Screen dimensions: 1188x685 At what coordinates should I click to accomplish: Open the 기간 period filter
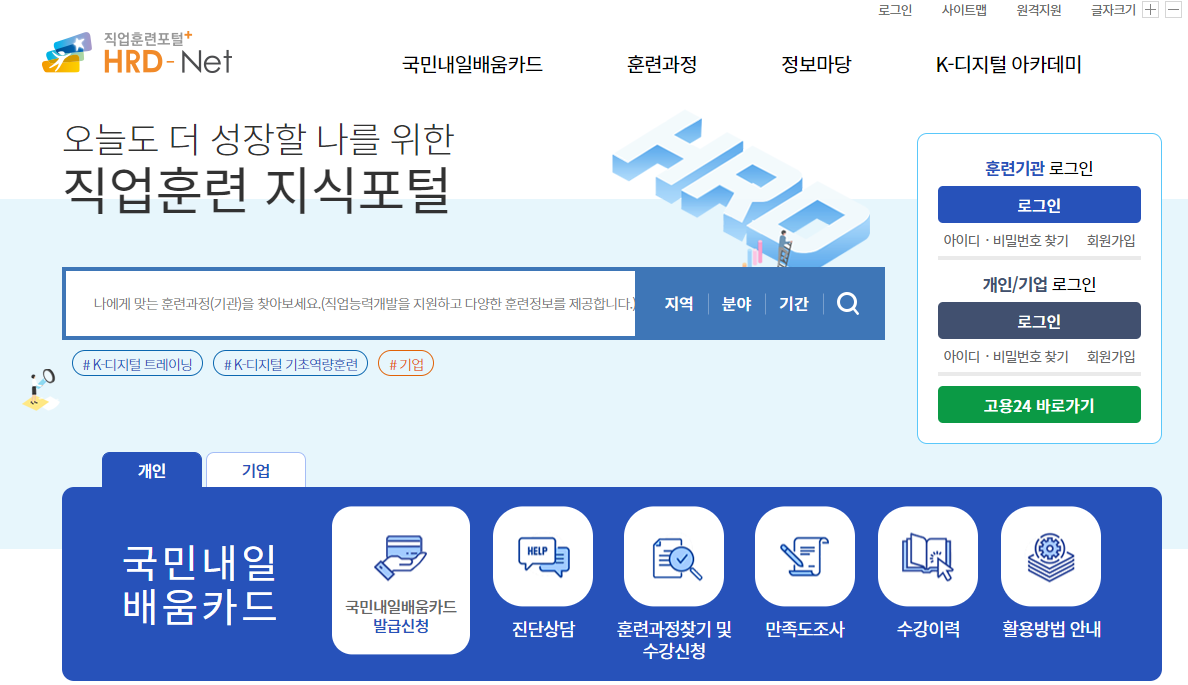click(x=794, y=304)
